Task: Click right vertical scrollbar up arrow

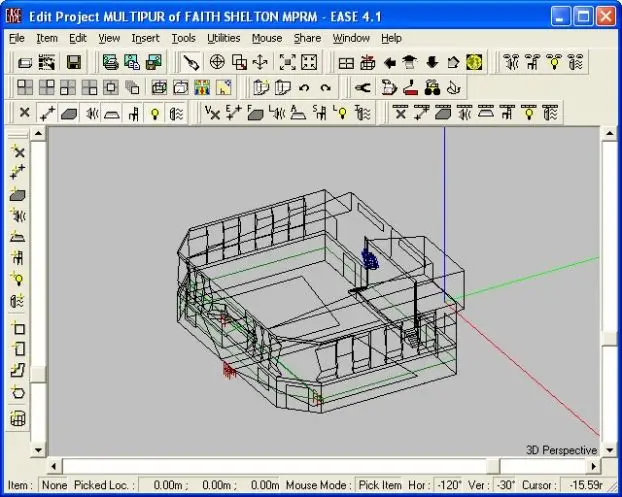Action: point(610,133)
